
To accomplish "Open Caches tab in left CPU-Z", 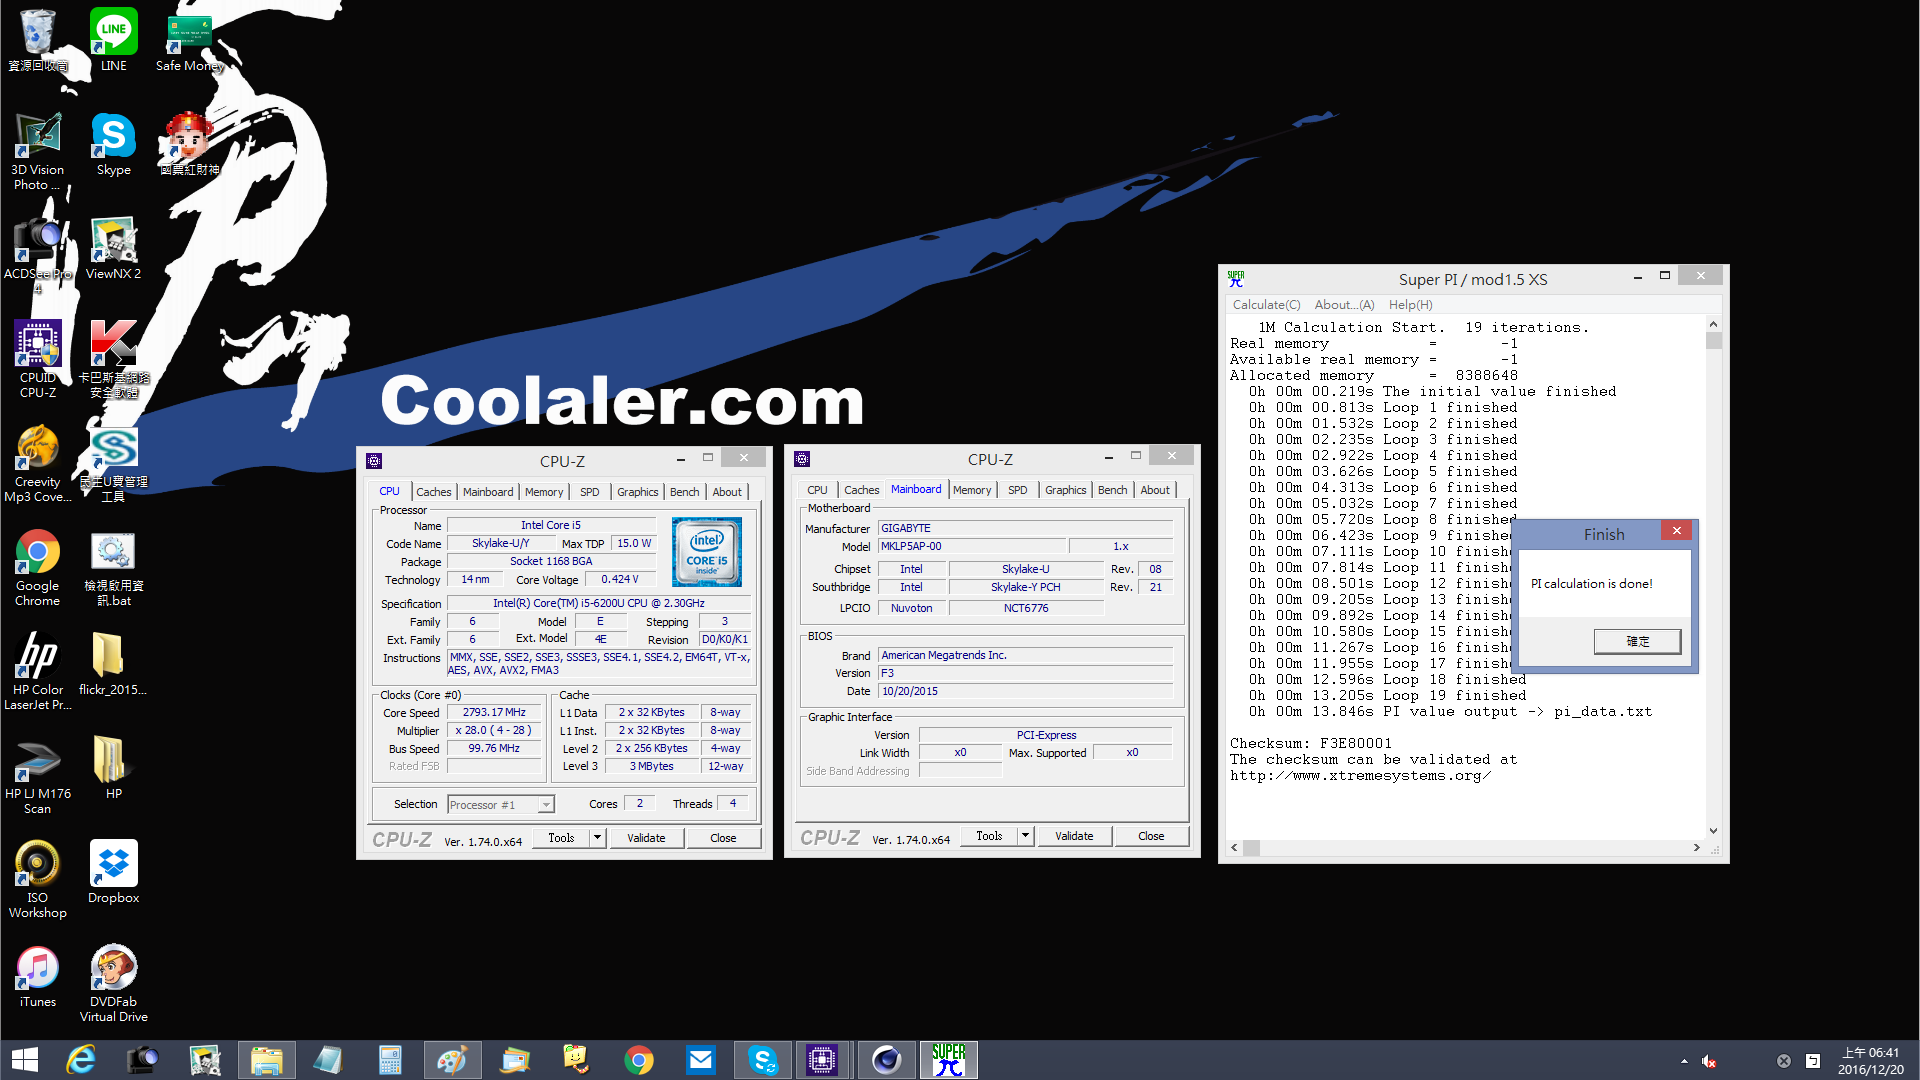I will [434, 492].
